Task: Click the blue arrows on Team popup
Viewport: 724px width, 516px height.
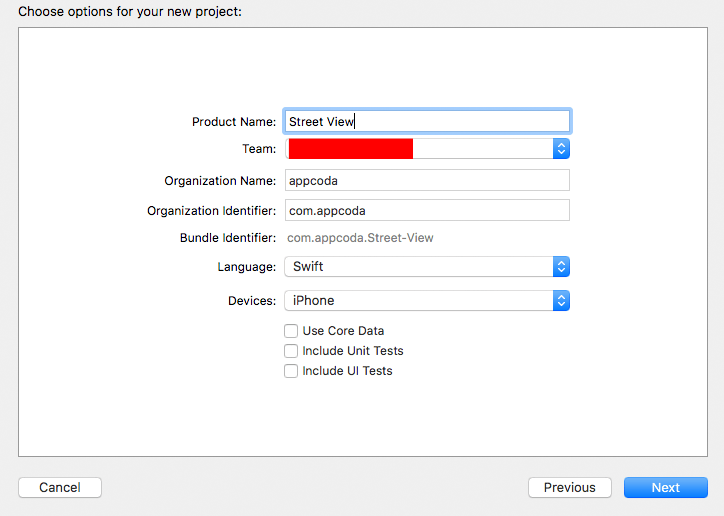Action: coord(561,149)
